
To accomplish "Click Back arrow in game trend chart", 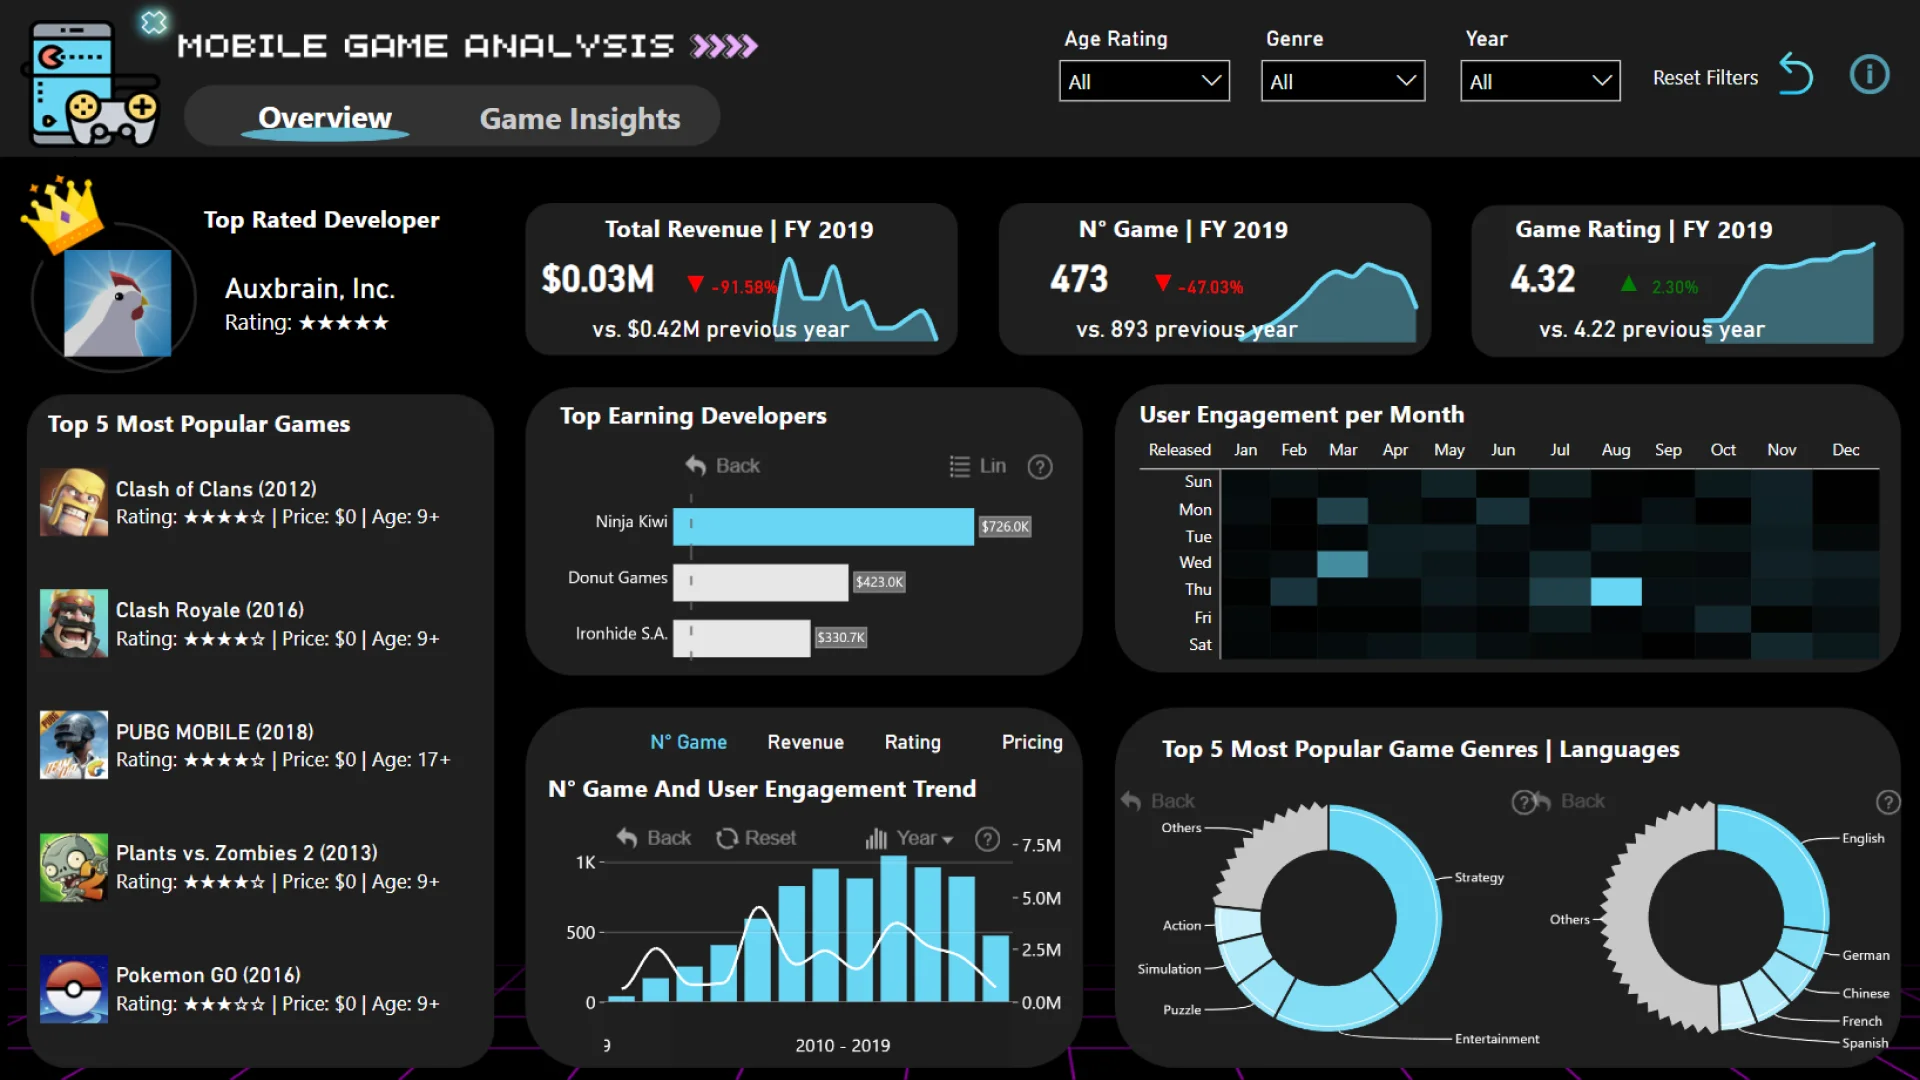I will click(x=627, y=838).
